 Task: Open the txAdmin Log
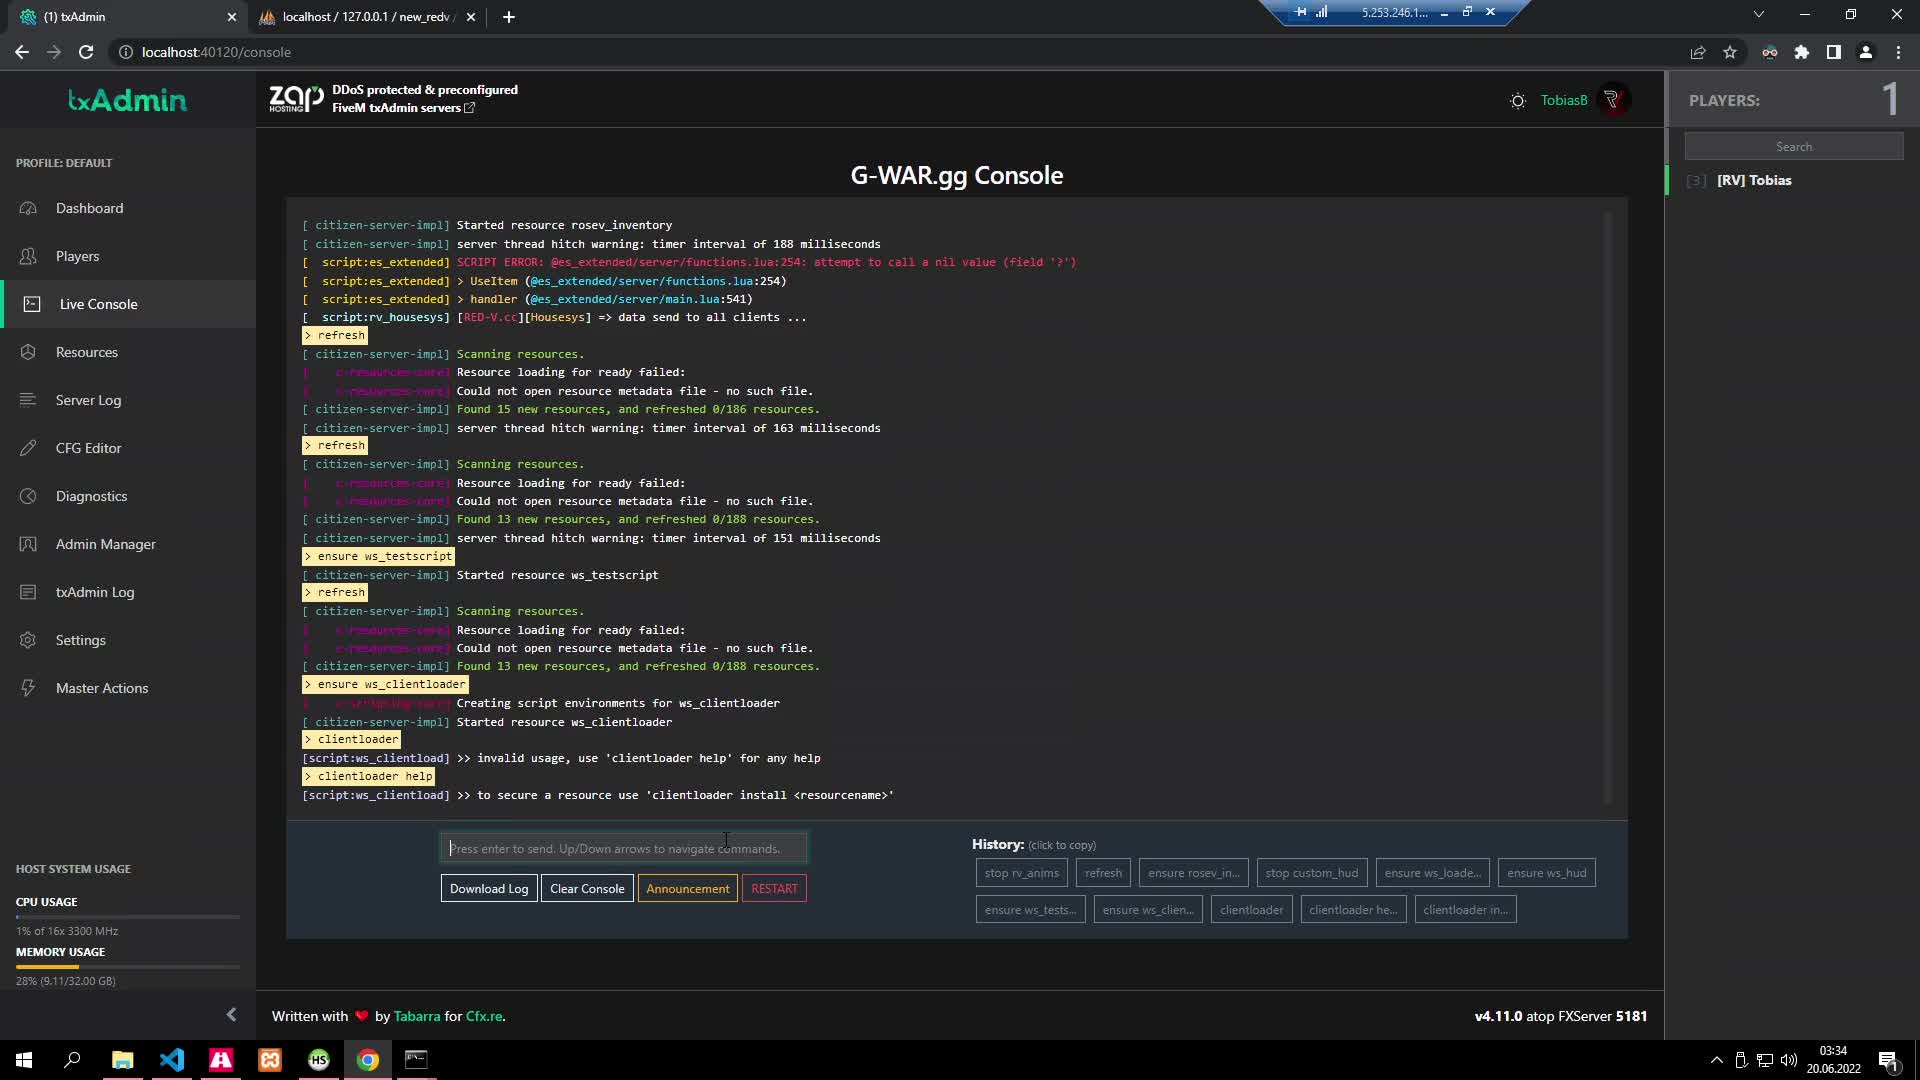point(95,592)
